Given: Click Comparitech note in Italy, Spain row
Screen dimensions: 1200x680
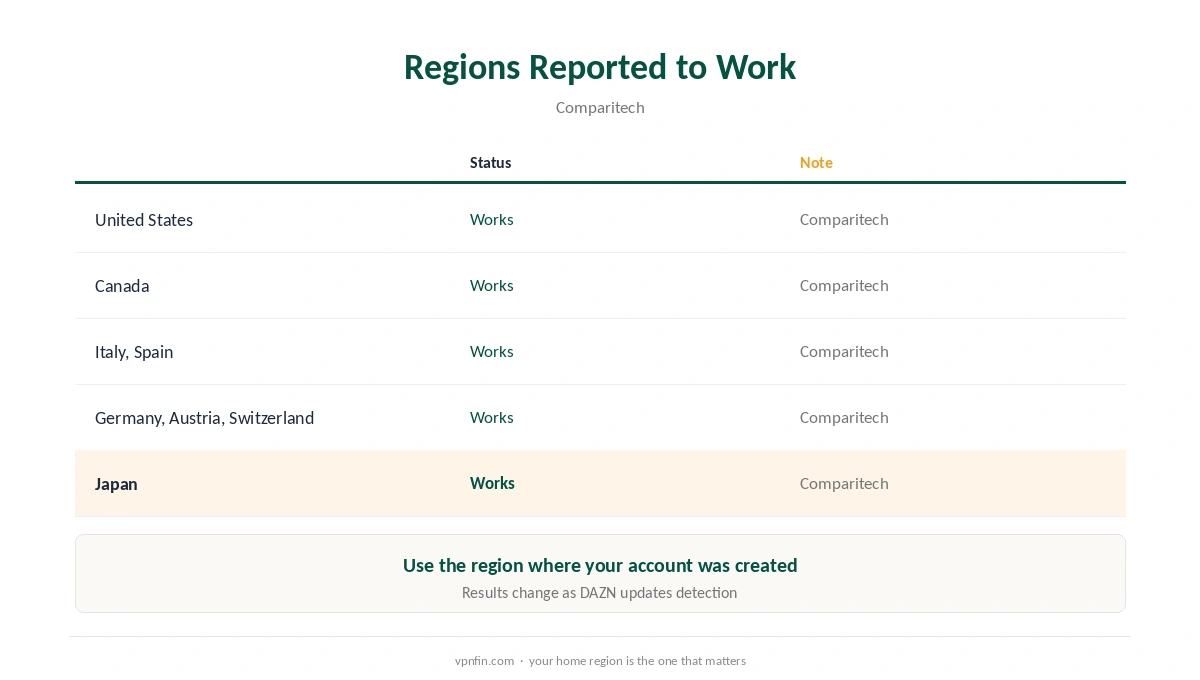Looking at the screenshot, I should 844,351.
